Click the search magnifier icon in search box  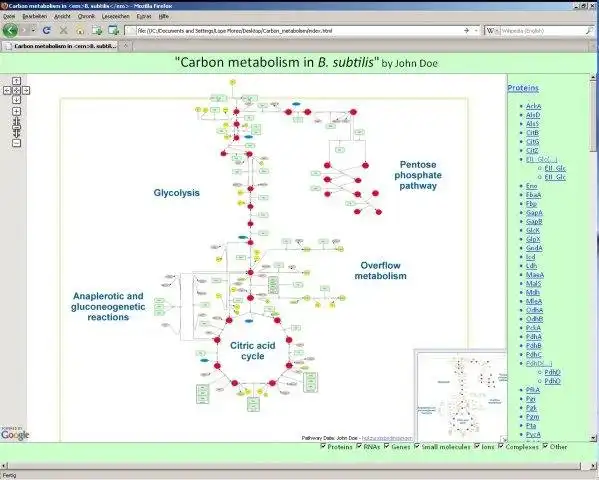[589, 31]
